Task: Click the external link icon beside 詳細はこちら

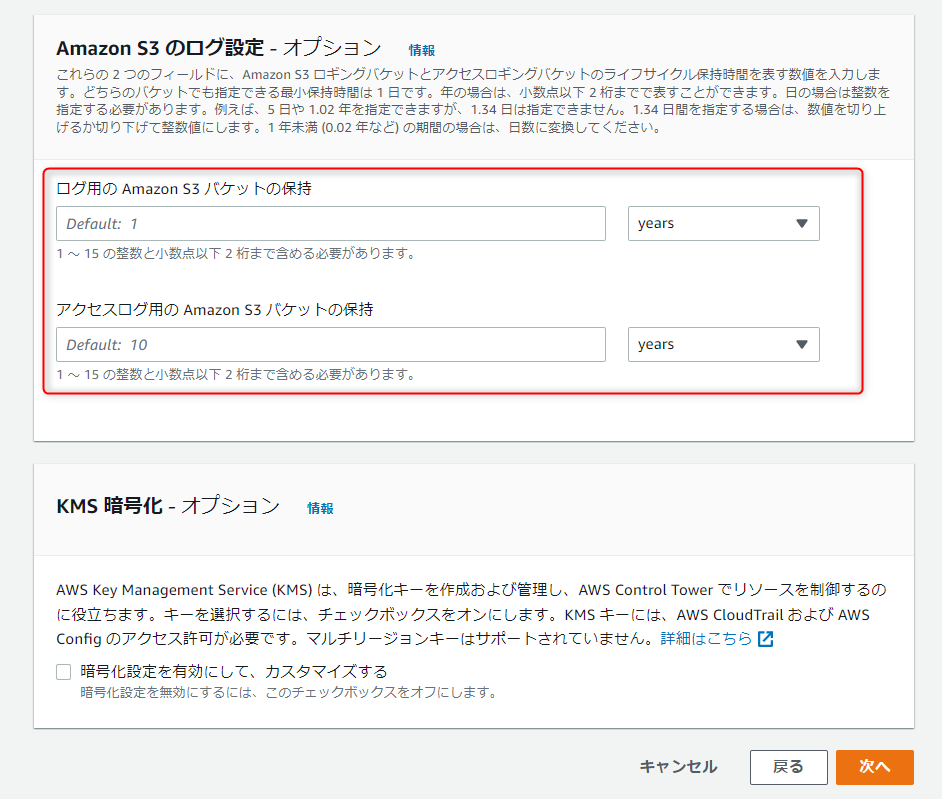Action: point(765,639)
